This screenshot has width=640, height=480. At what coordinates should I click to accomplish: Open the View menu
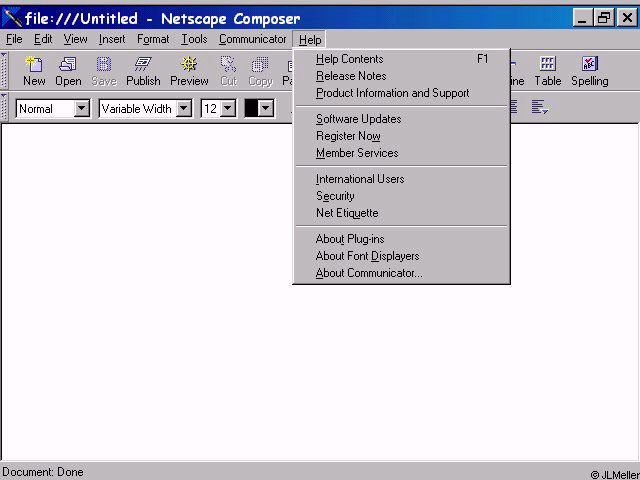pos(75,39)
